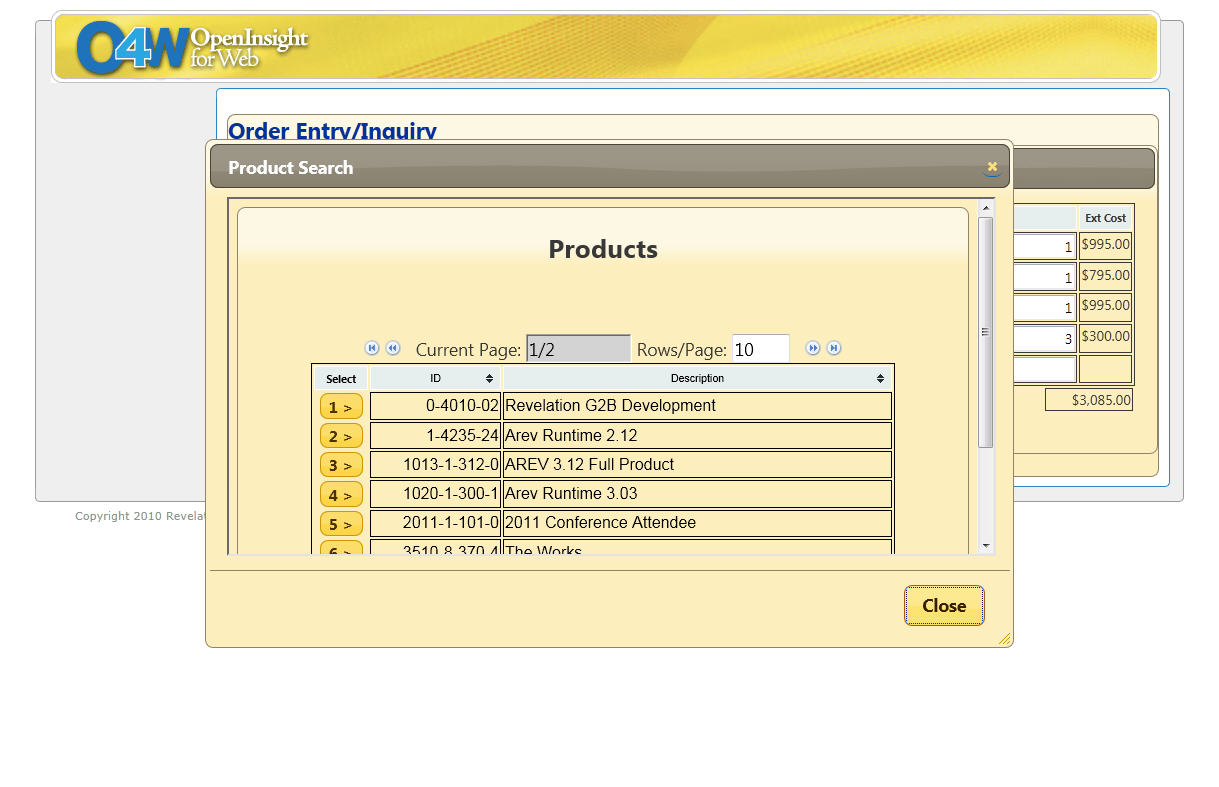Select product 2 with the '2 >' button
The image size is (1219, 787).
[x=341, y=436]
